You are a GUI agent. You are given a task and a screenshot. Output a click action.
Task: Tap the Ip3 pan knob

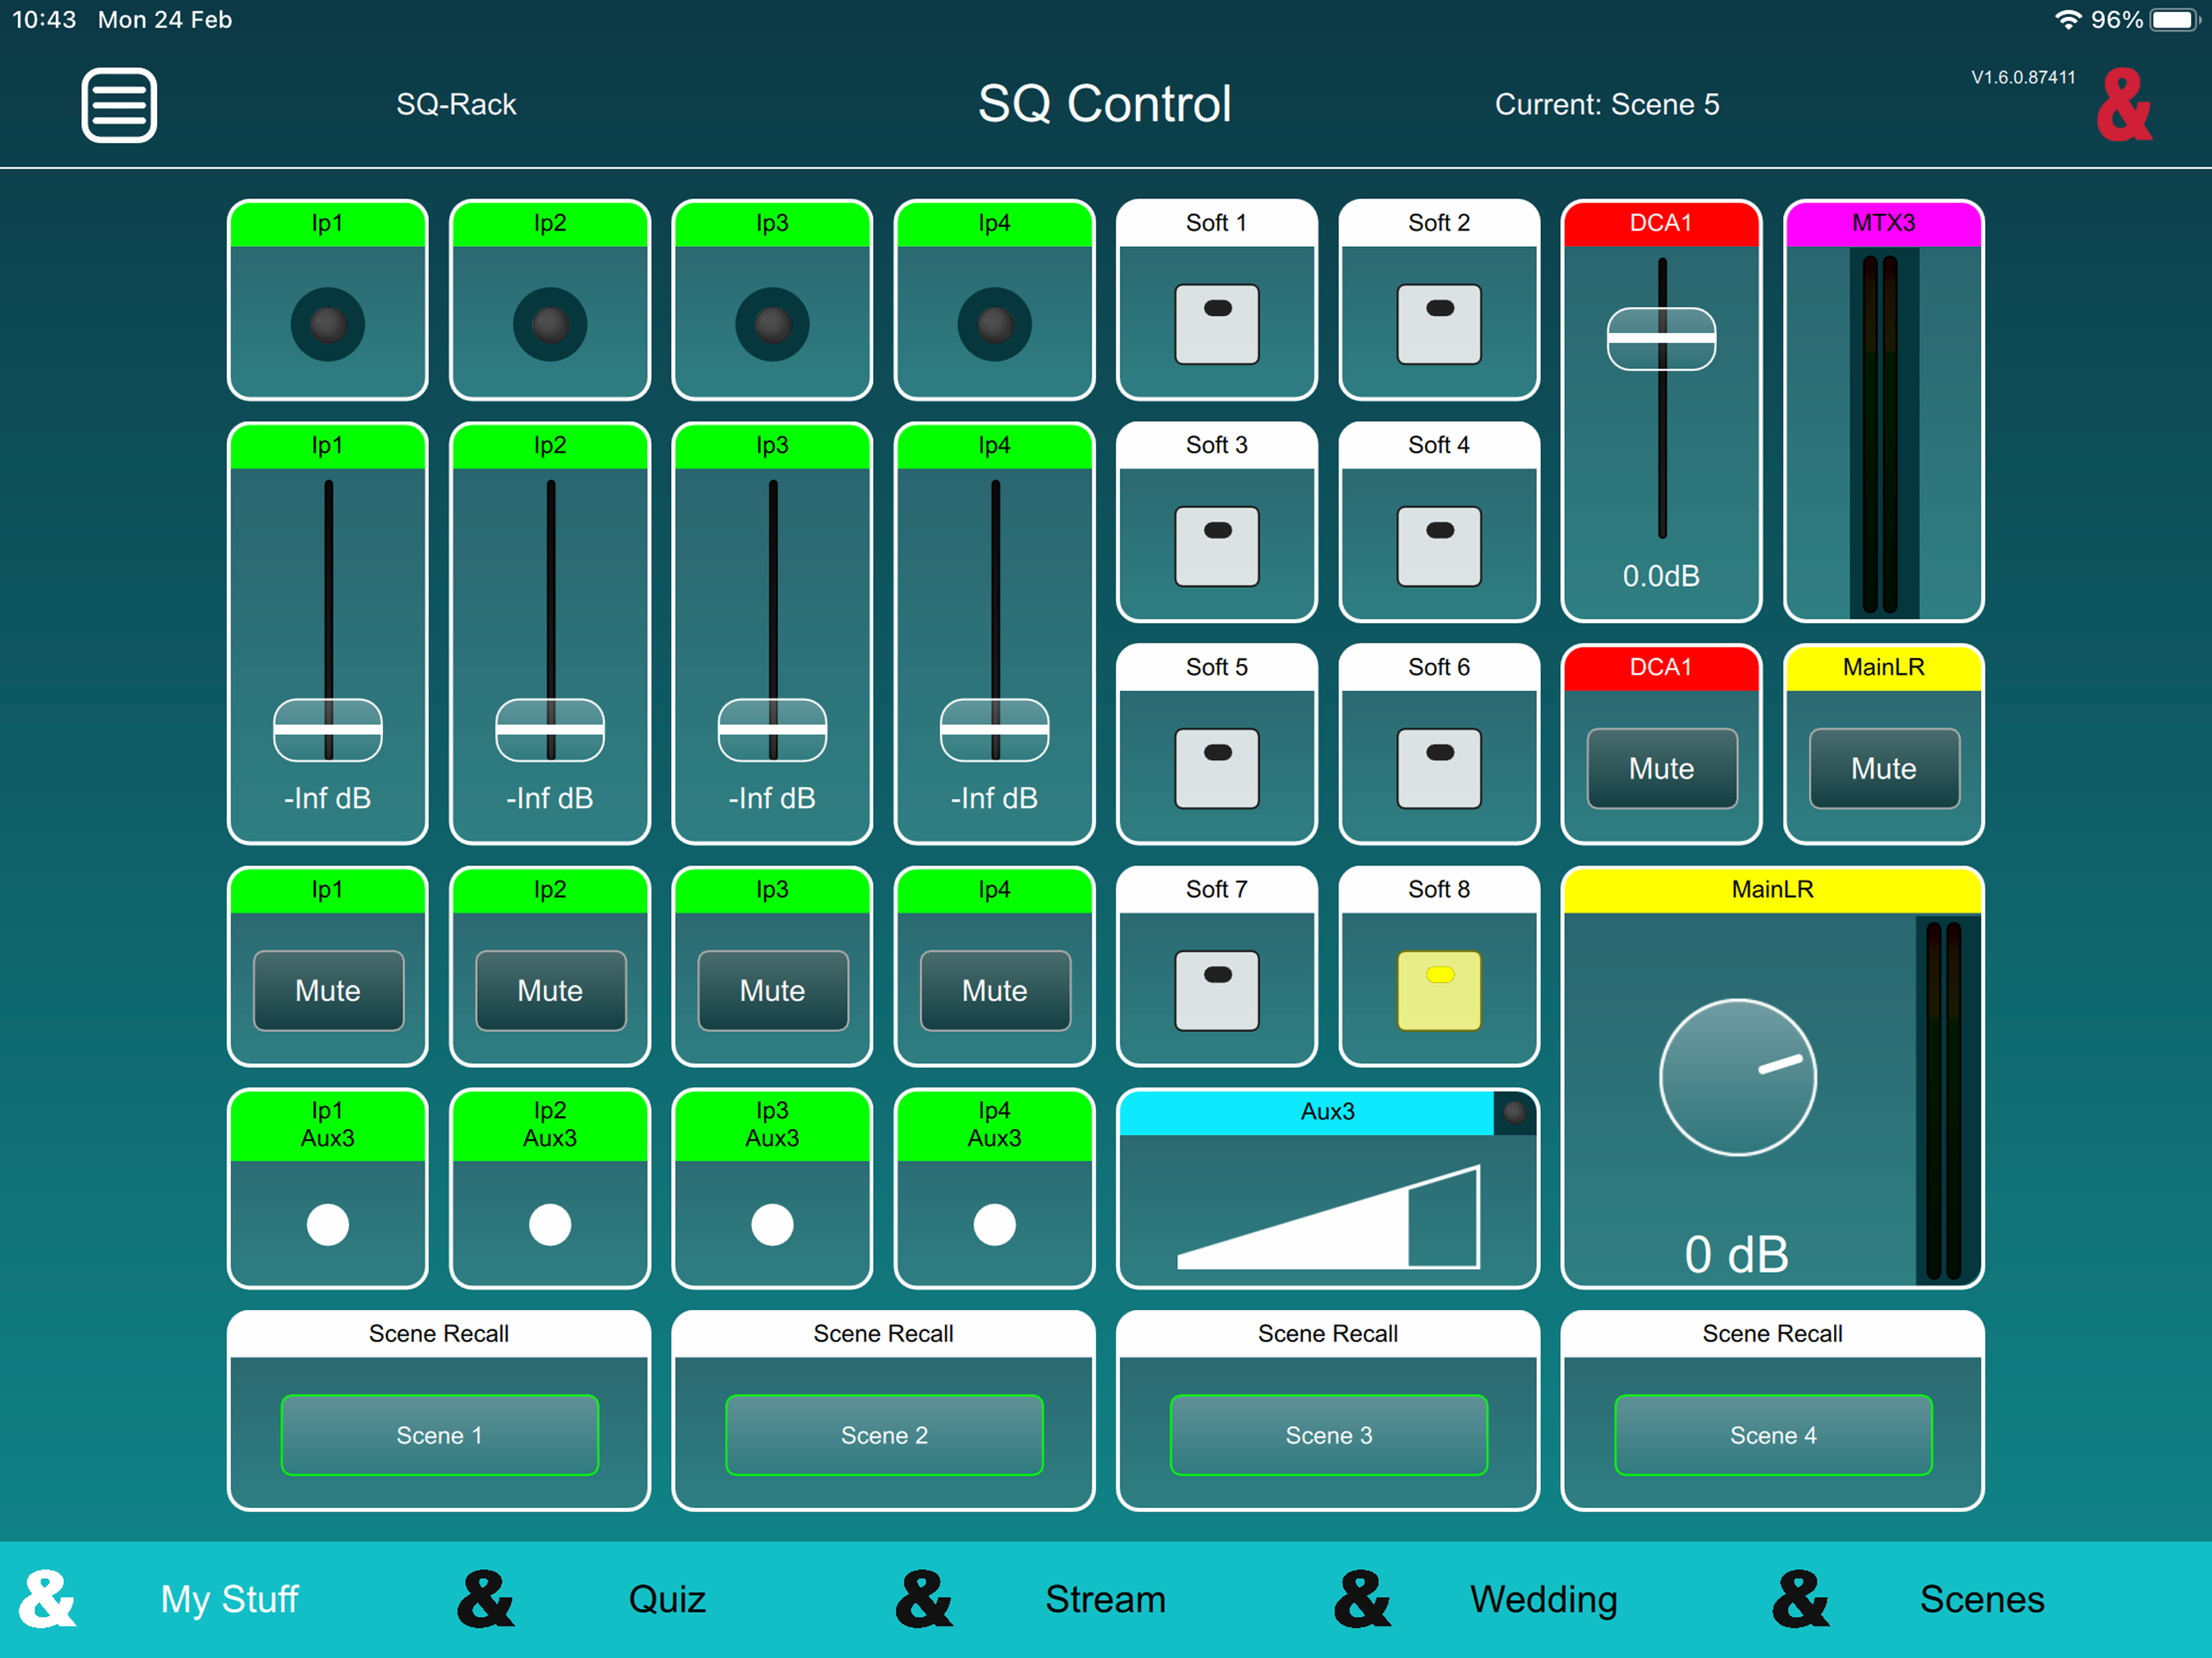coord(772,324)
